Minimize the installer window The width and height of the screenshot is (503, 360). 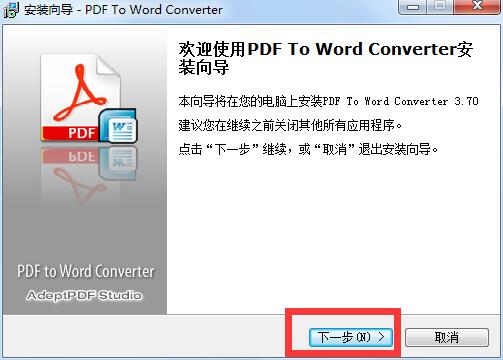pyautogui.click(x=413, y=6)
